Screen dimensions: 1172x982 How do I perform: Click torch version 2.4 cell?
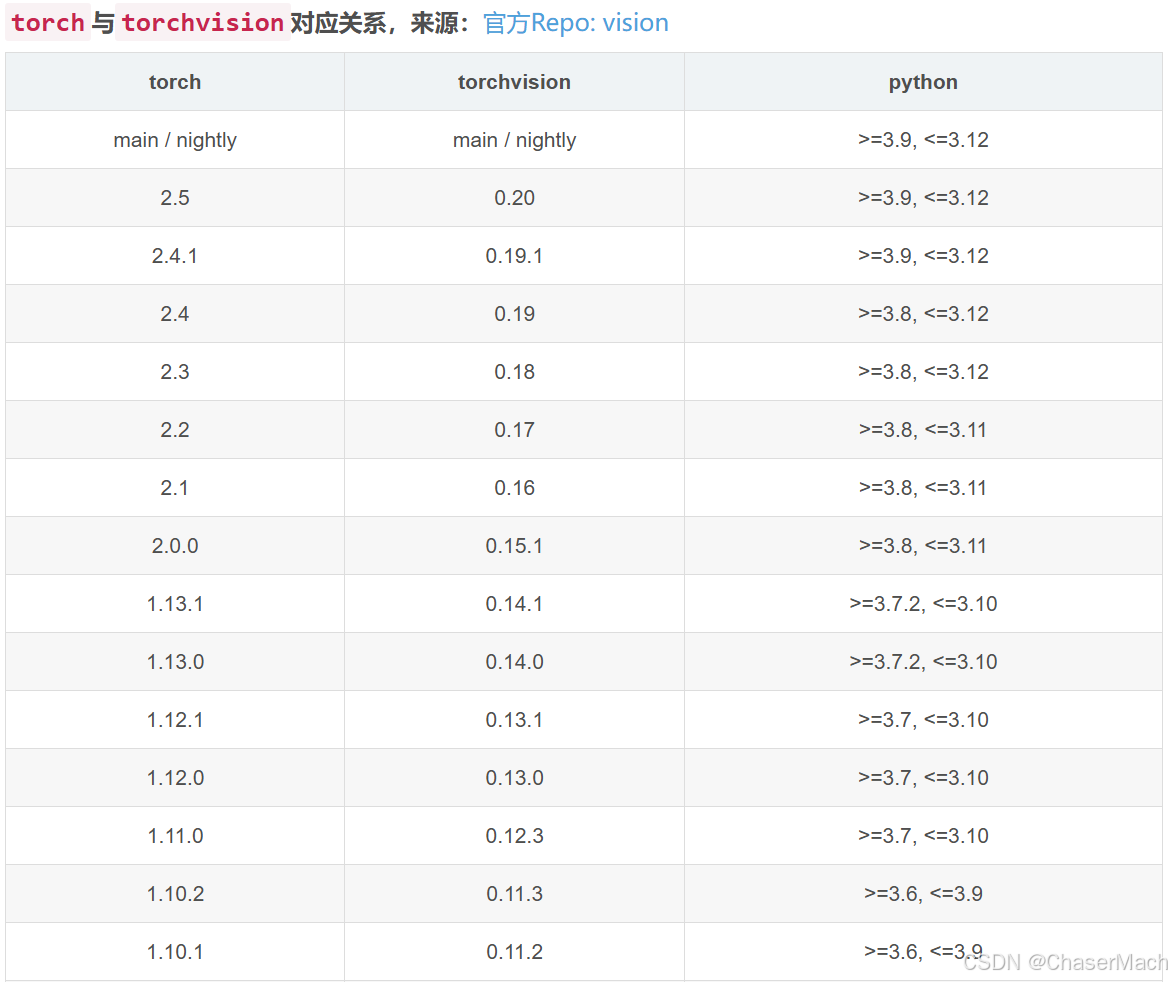click(175, 314)
